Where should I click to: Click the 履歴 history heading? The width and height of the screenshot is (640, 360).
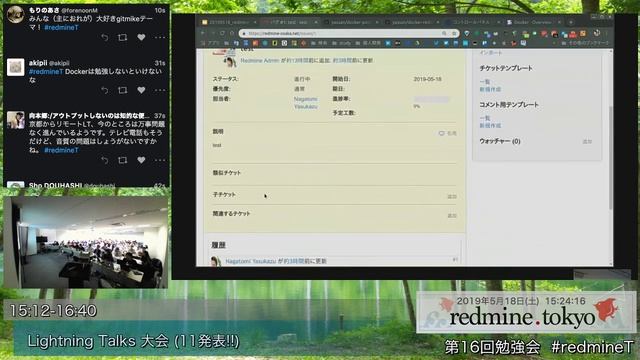[218, 245]
